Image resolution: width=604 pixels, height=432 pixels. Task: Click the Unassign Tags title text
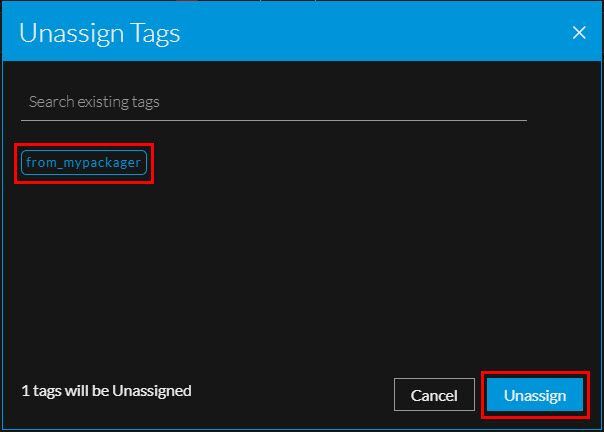pyautogui.click(x=100, y=32)
